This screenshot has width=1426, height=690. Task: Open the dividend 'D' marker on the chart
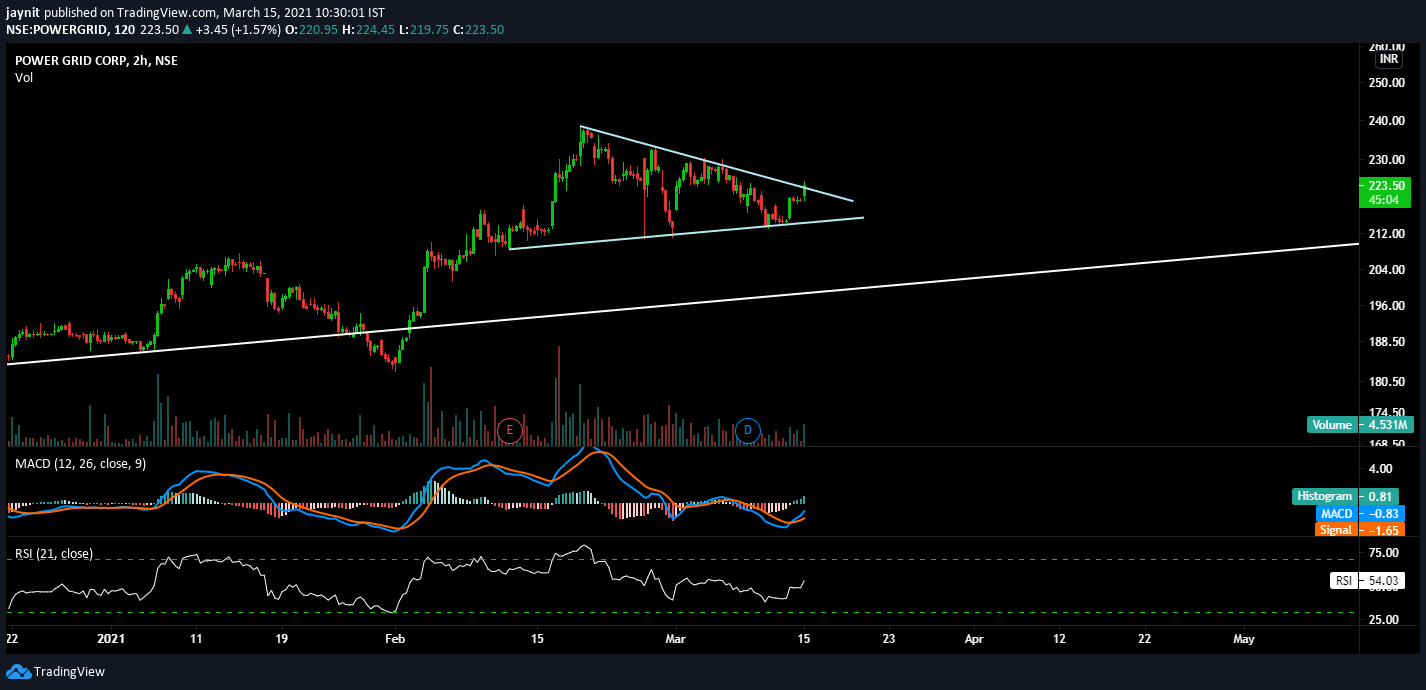tap(747, 431)
